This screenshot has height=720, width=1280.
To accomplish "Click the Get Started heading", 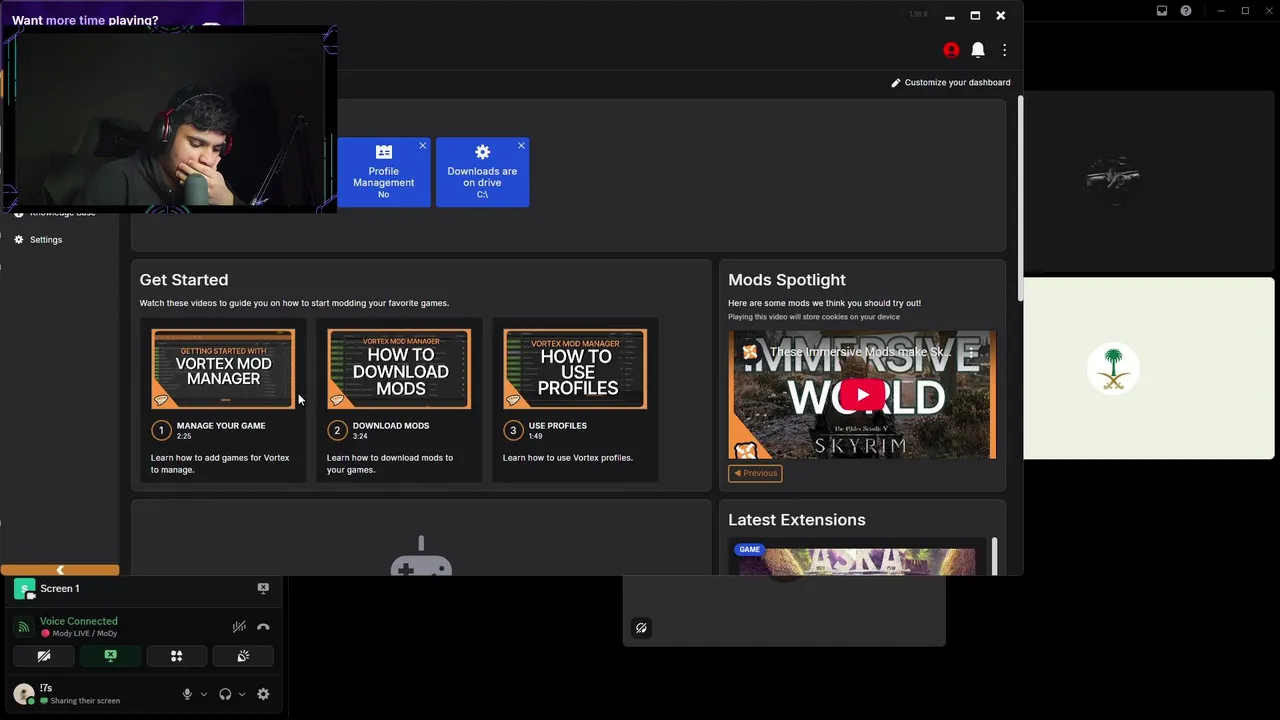I will pyautogui.click(x=184, y=280).
